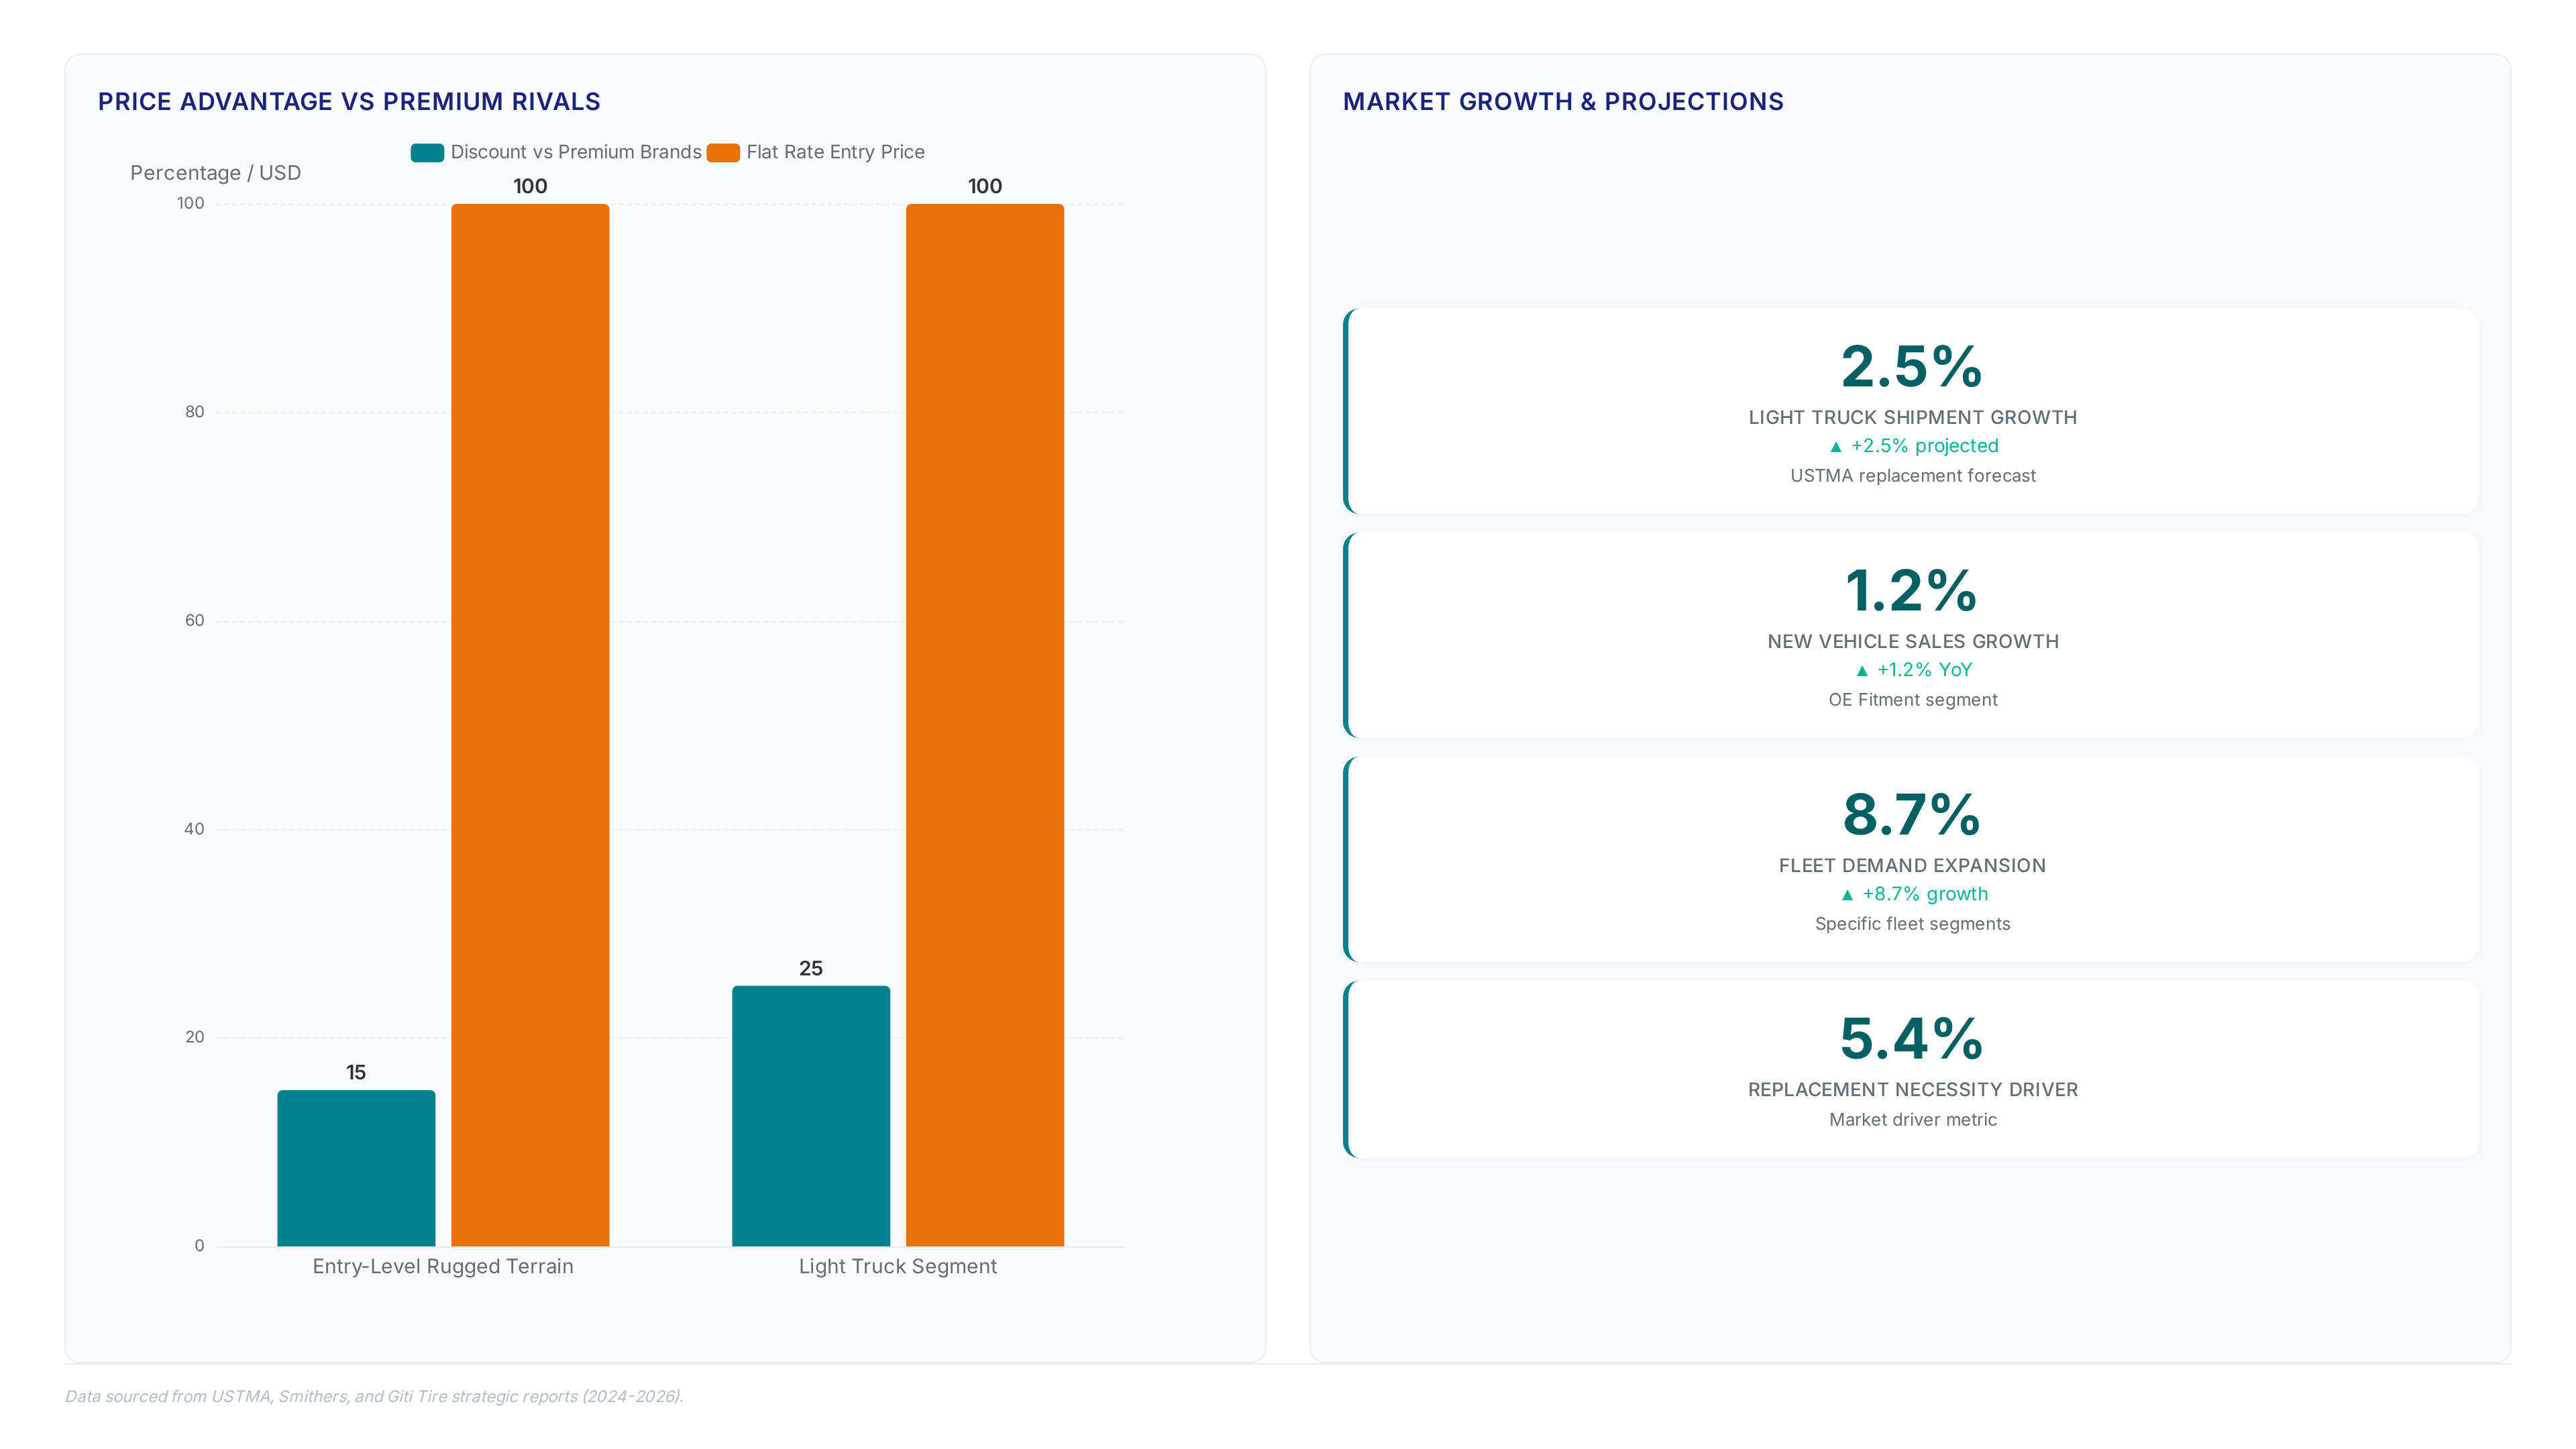Viewport: 2576px width, 1449px height.
Task: Click the Market driver metric caption
Action: tap(1912, 1120)
